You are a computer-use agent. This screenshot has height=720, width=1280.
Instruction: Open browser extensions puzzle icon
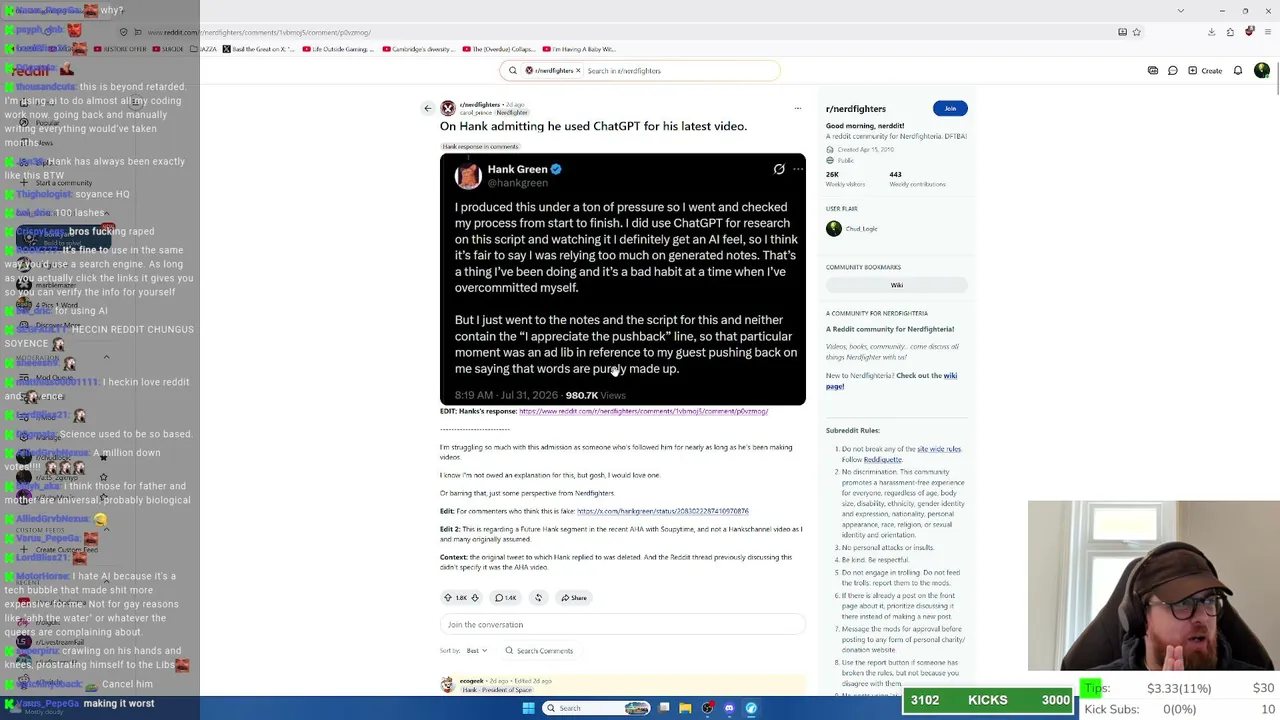[x=1231, y=32]
